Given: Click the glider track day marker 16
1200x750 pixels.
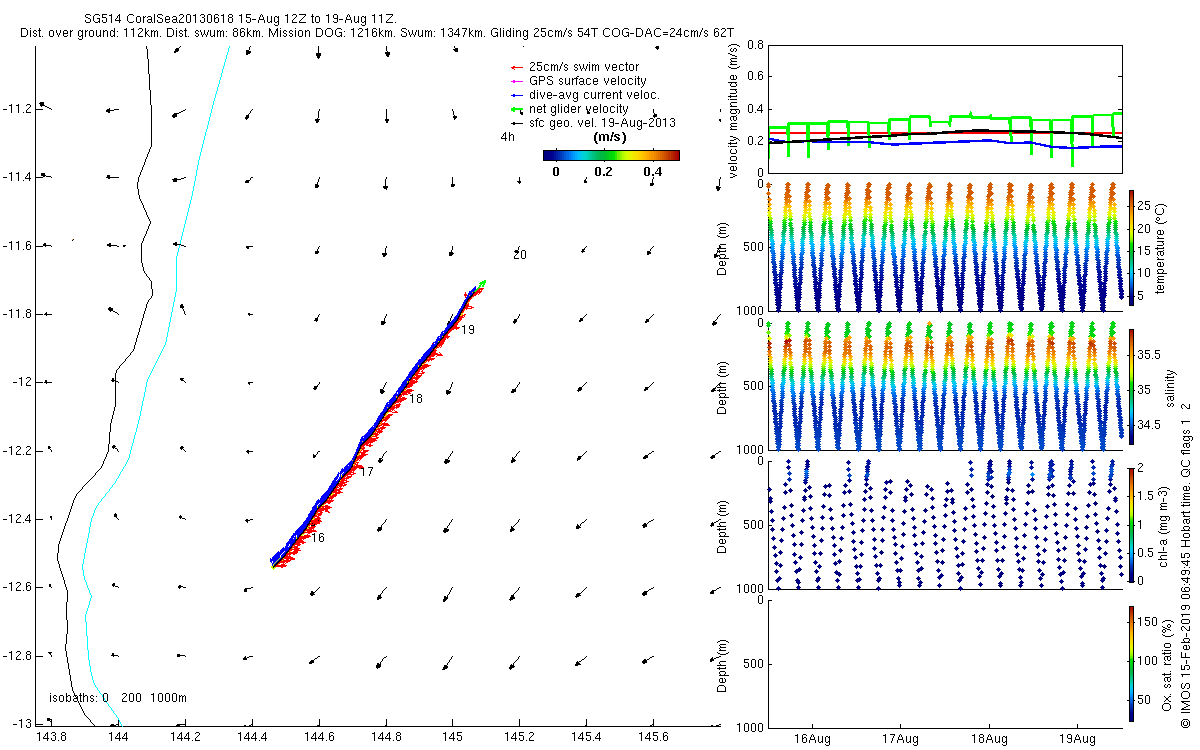Looking at the screenshot, I should 317,538.
